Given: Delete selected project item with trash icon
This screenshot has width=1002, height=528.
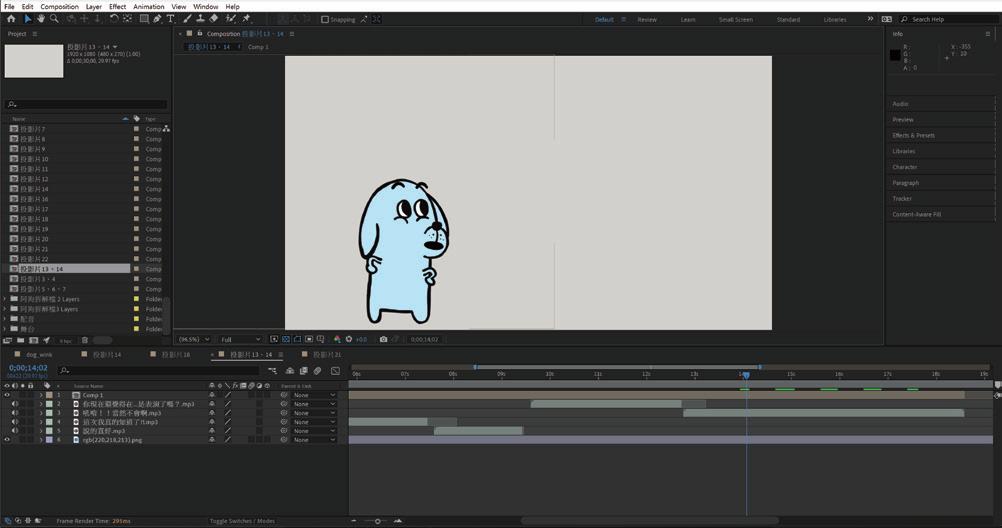Looking at the screenshot, I should tap(84, 340).
